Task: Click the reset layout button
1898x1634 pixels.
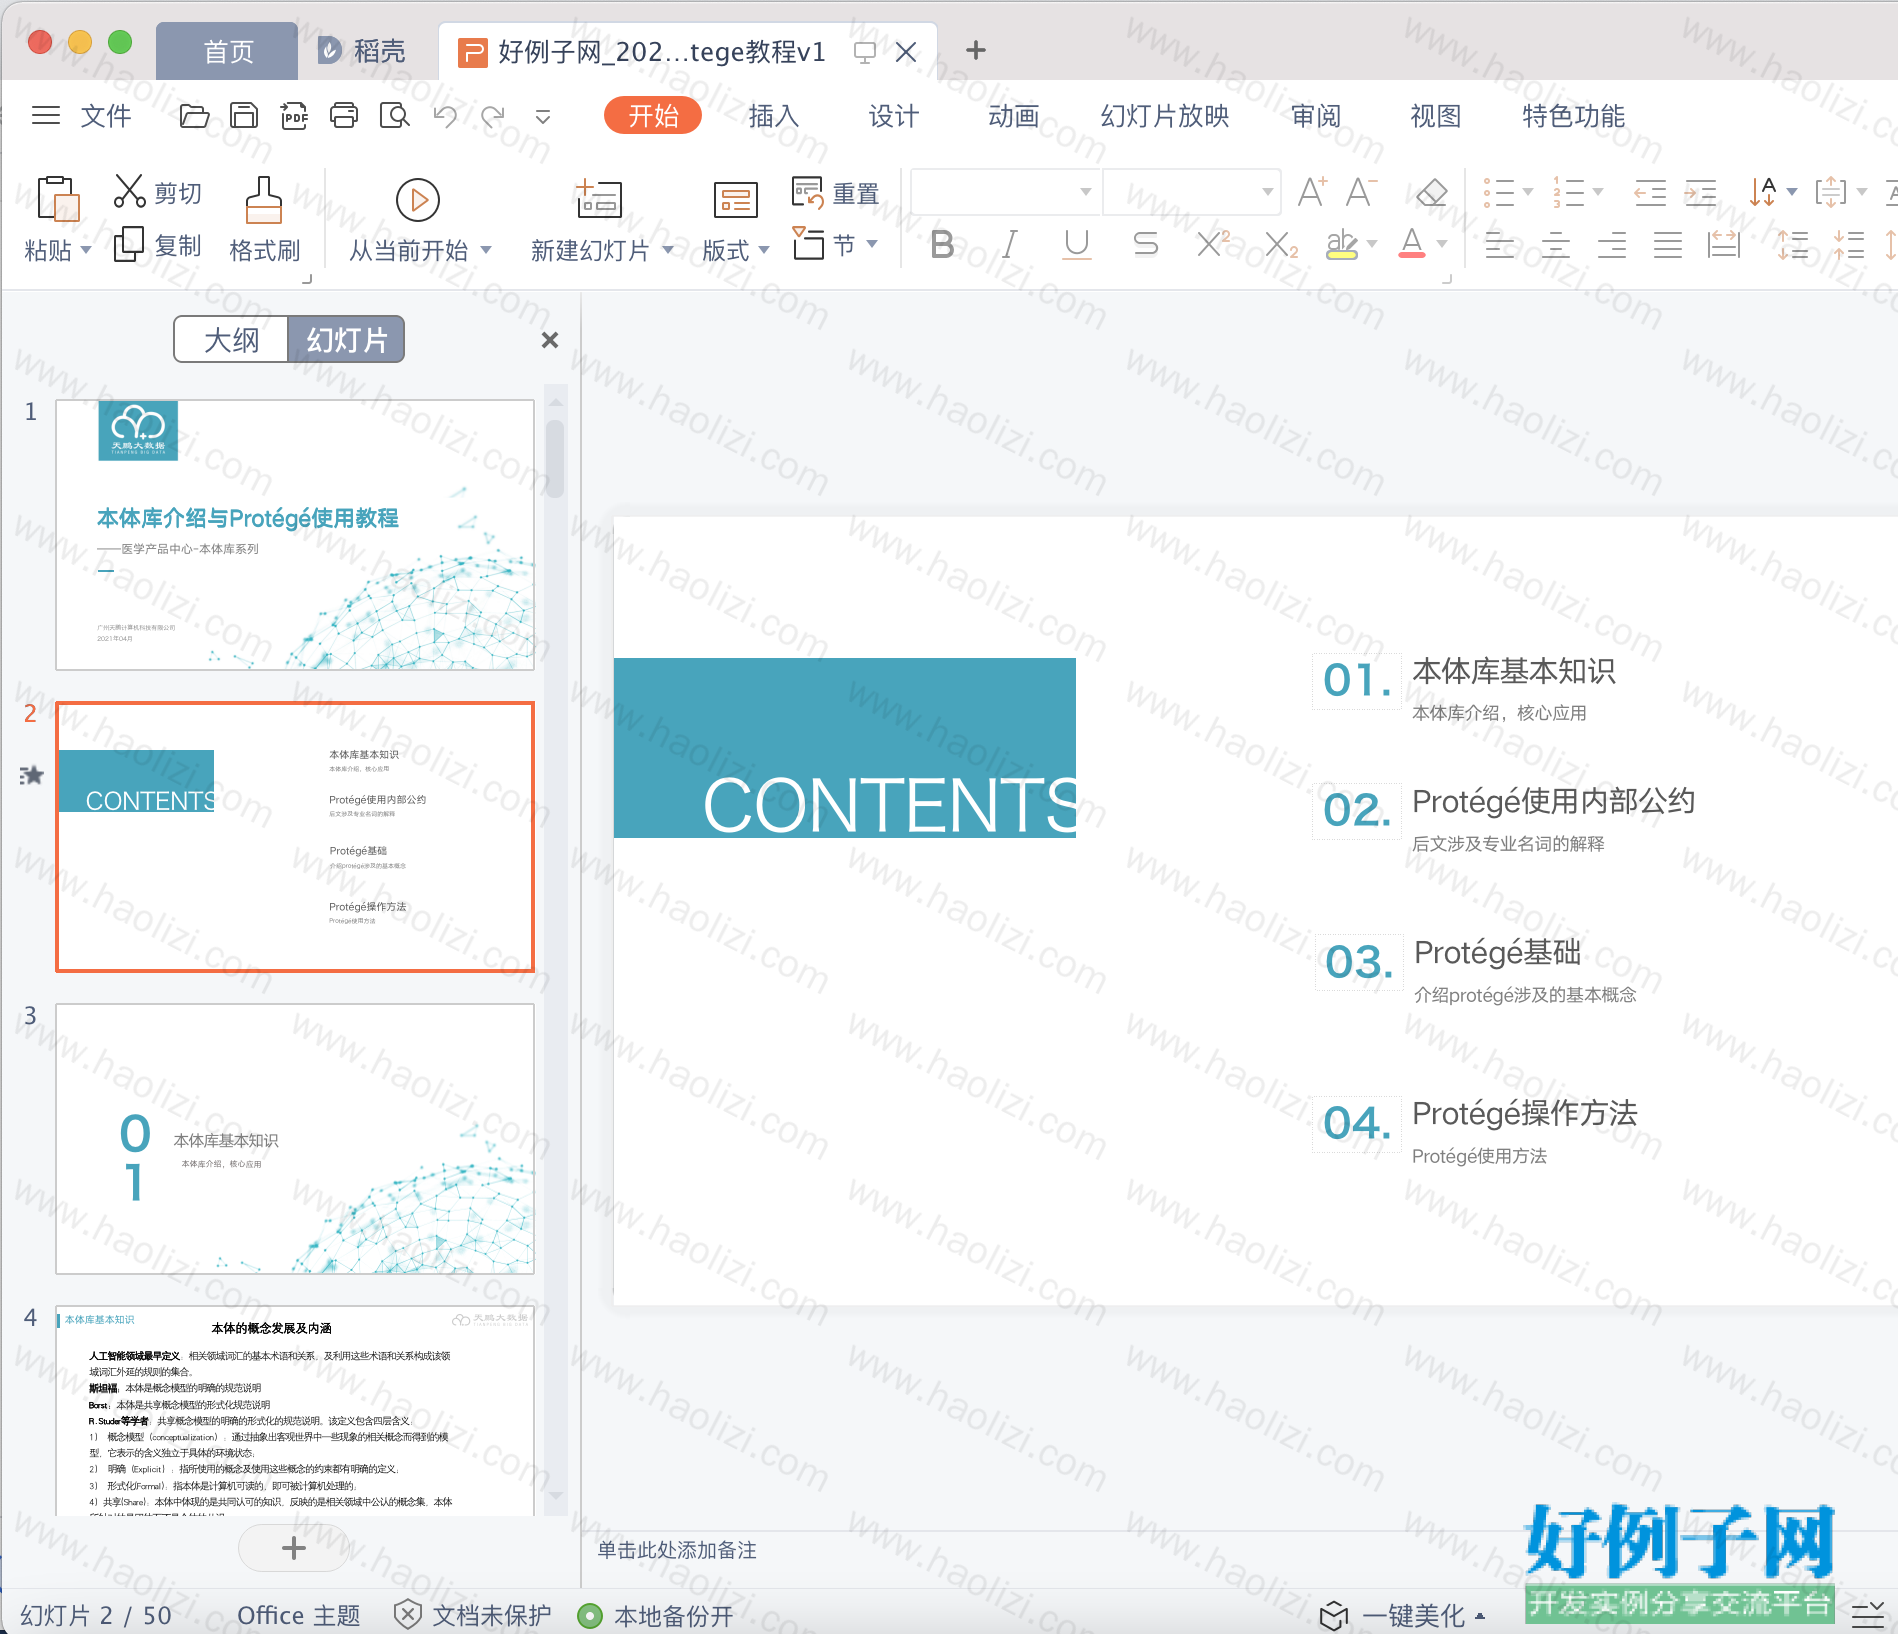Action: click(x=835, y=192)
